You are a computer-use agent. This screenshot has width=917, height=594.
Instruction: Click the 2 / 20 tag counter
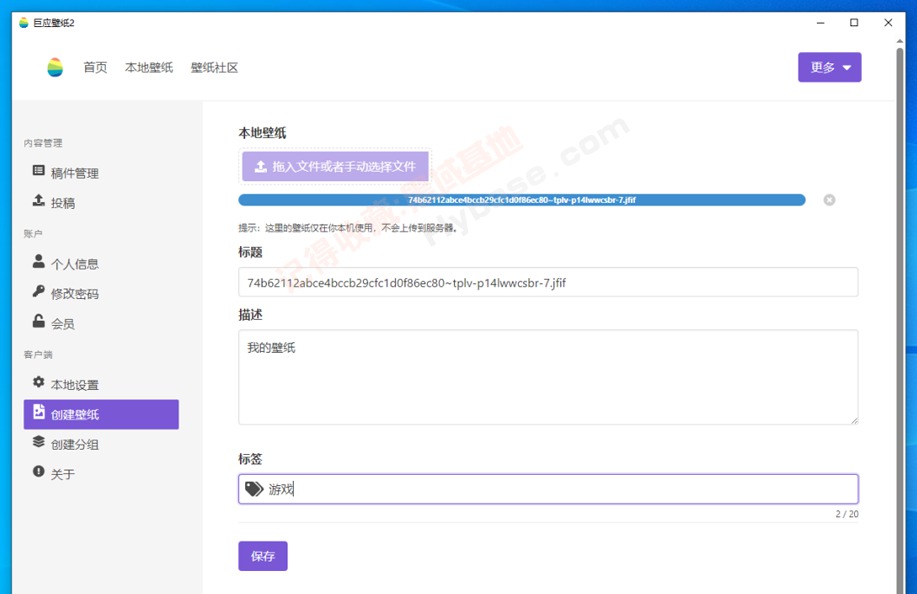(x=847, y=514)
